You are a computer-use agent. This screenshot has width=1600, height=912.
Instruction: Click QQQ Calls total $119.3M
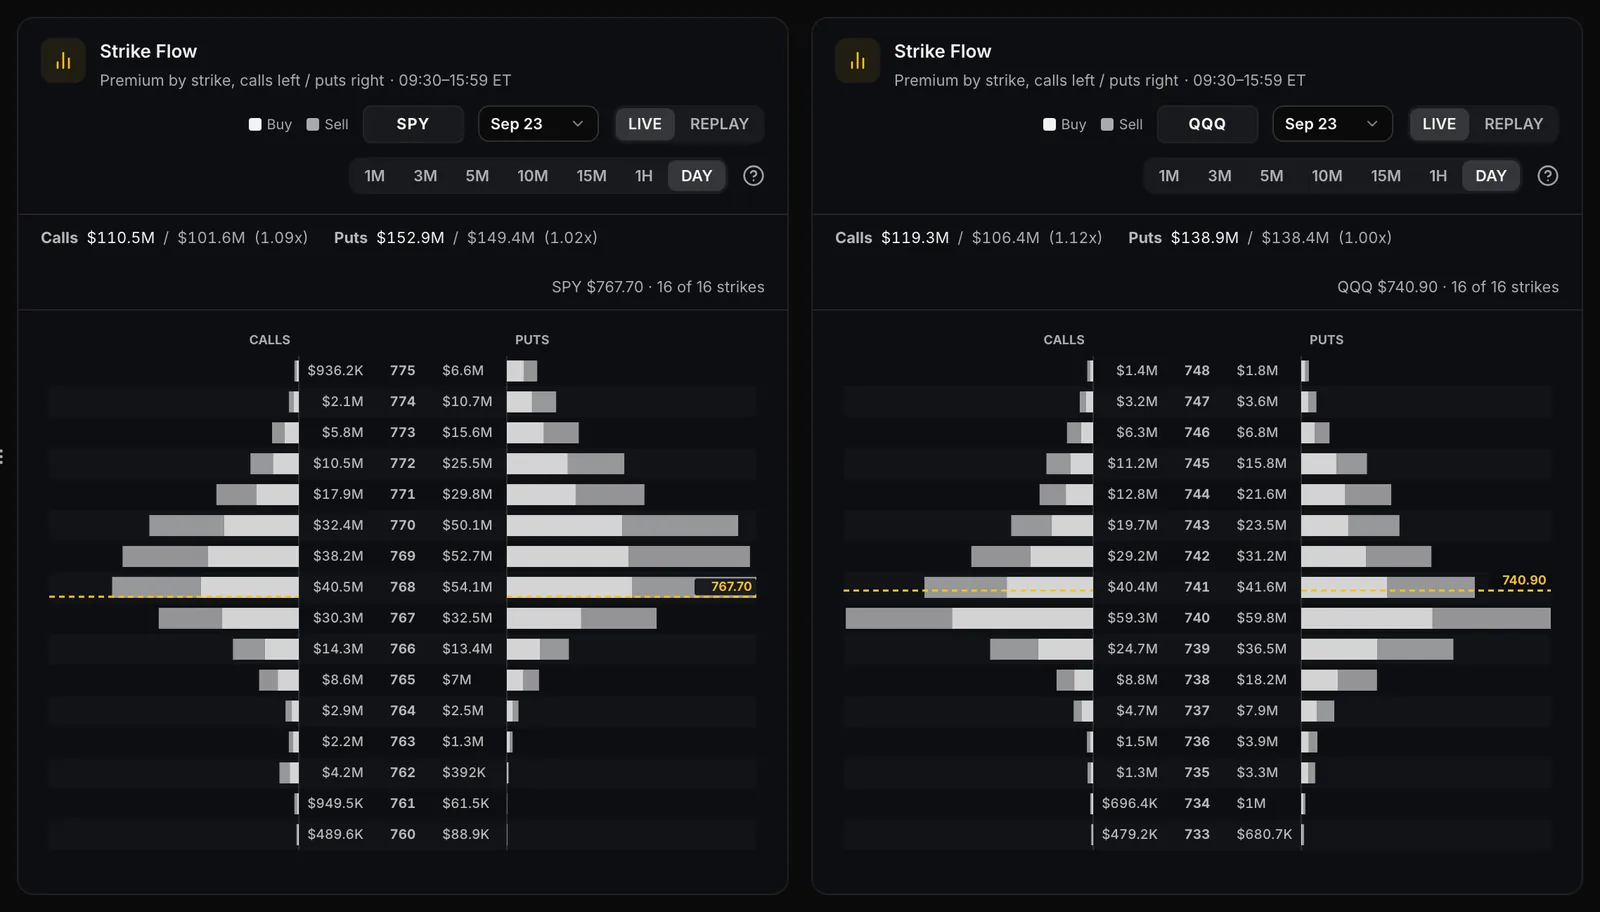(x=915, y=238)
